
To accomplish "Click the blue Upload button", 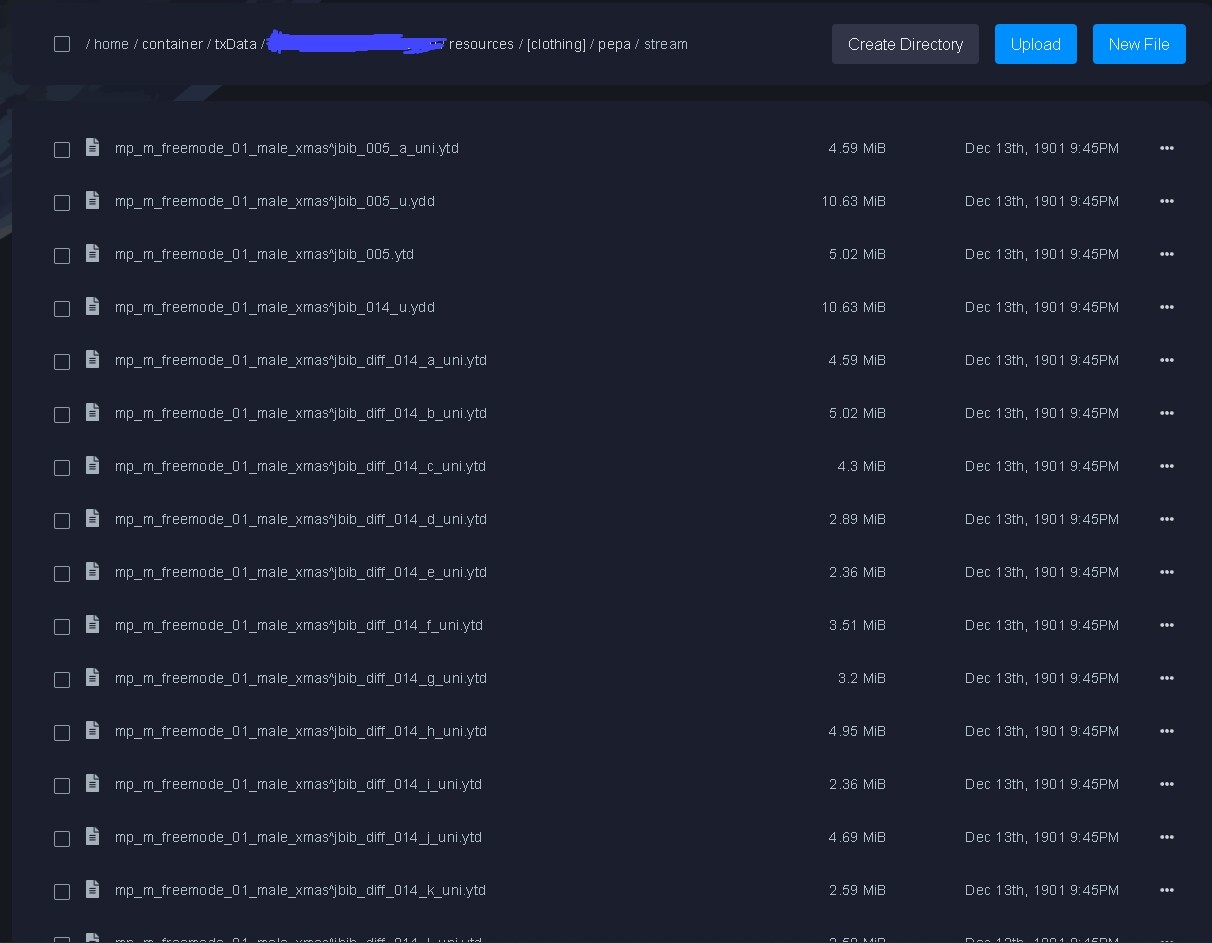I will coord(1035,44).
